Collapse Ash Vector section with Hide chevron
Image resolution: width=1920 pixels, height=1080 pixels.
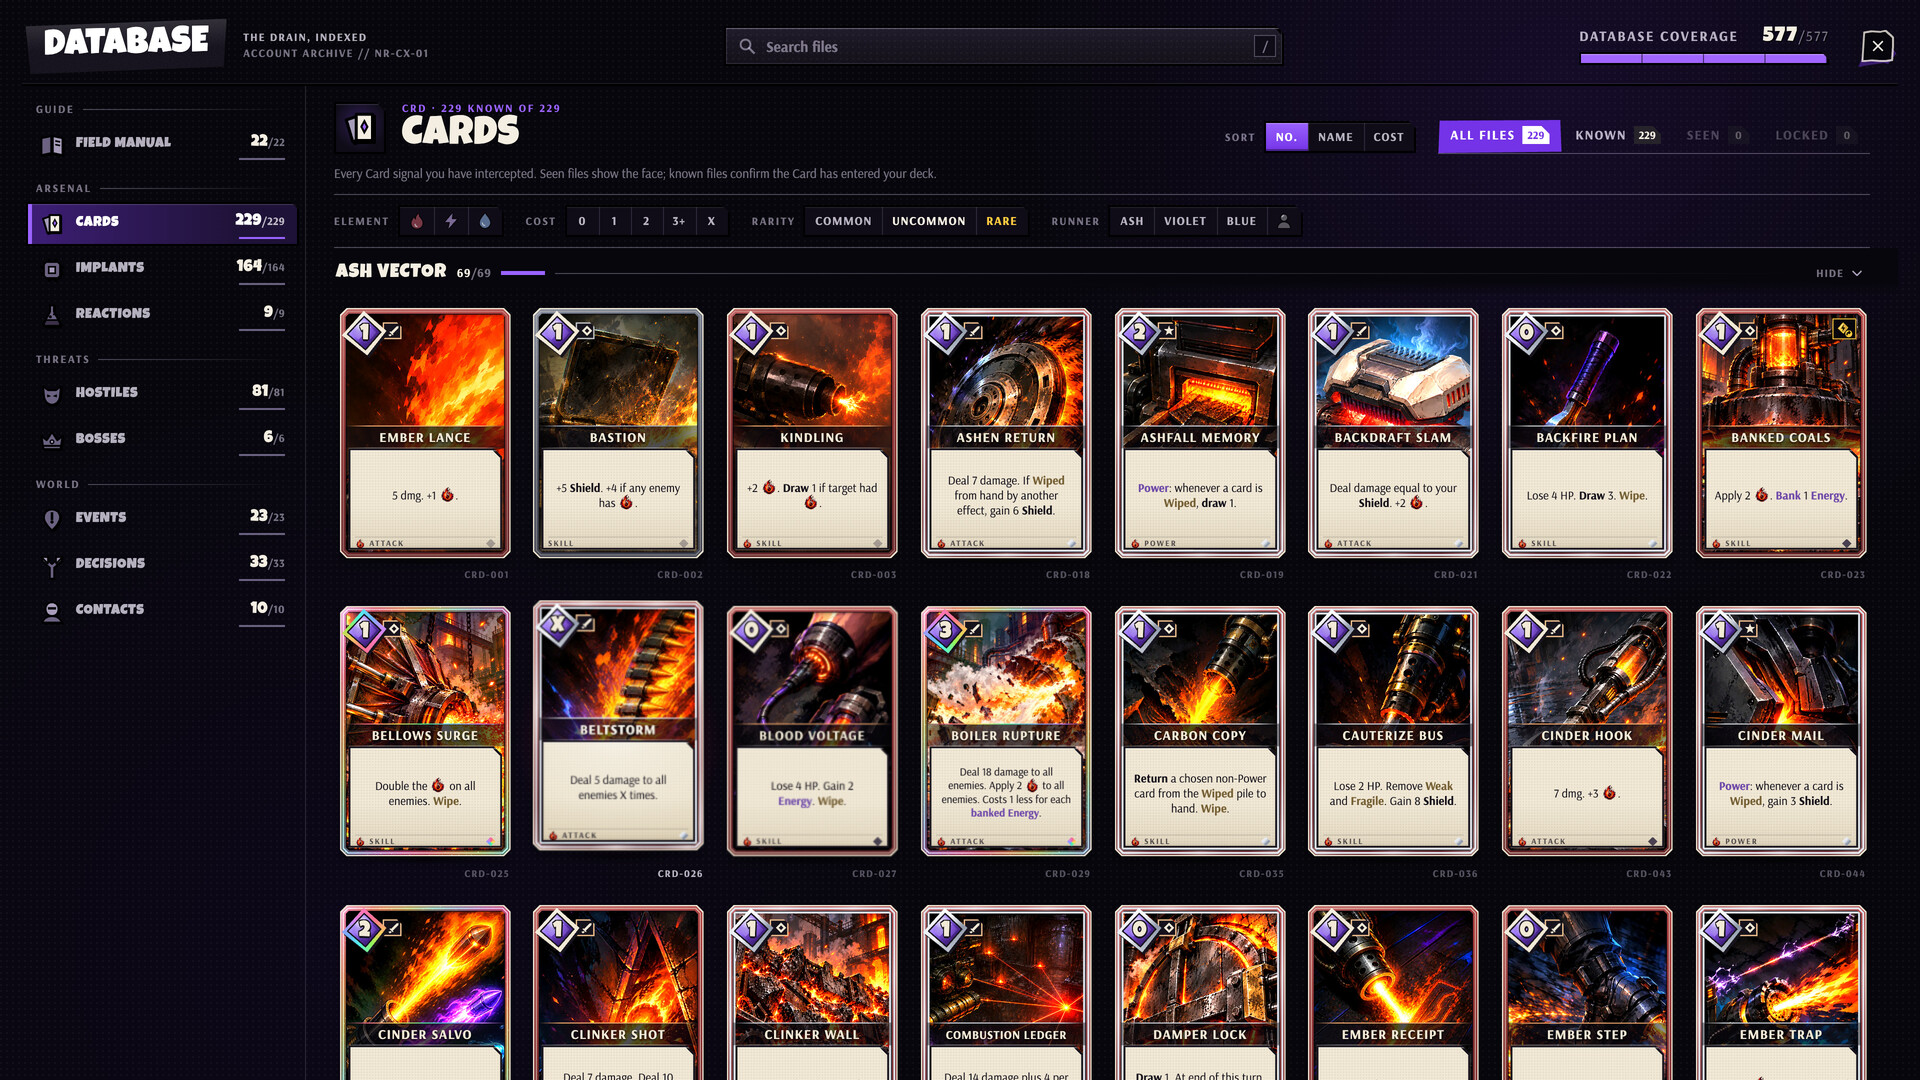(1839, 273)
